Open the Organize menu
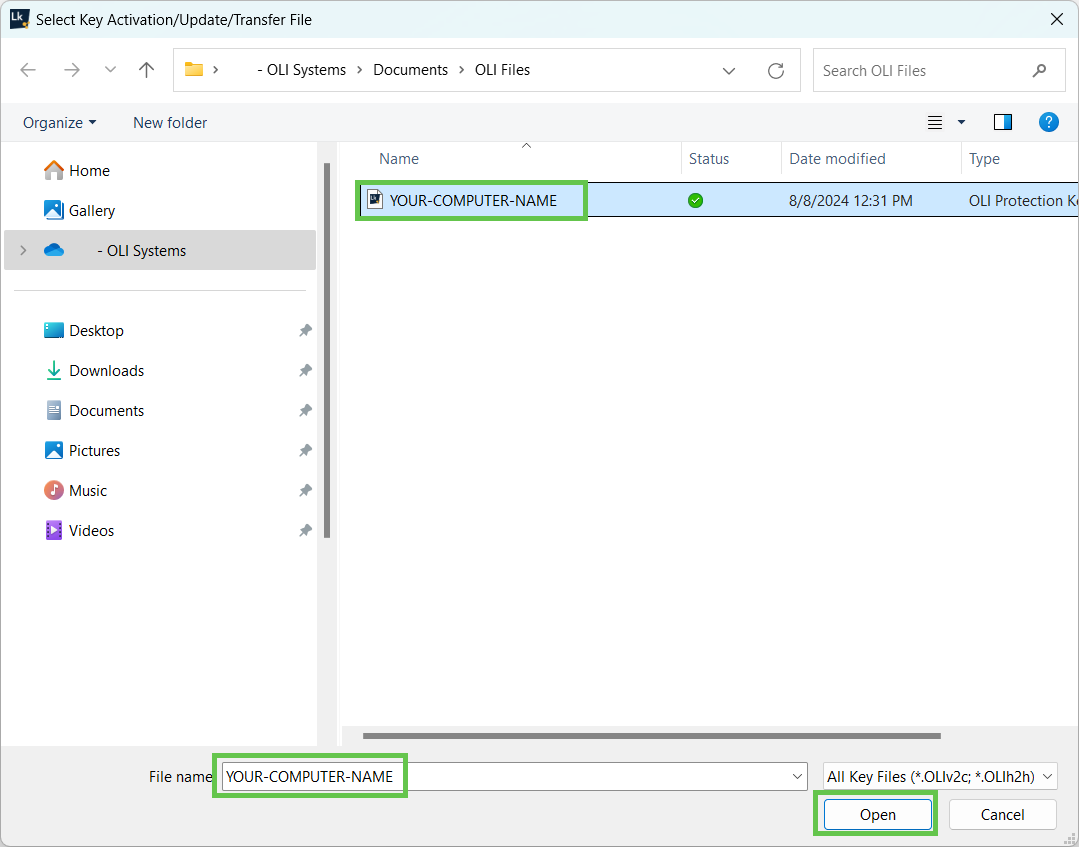The image size is (1079, 847). pyautogui.click(x=59, y=122)
